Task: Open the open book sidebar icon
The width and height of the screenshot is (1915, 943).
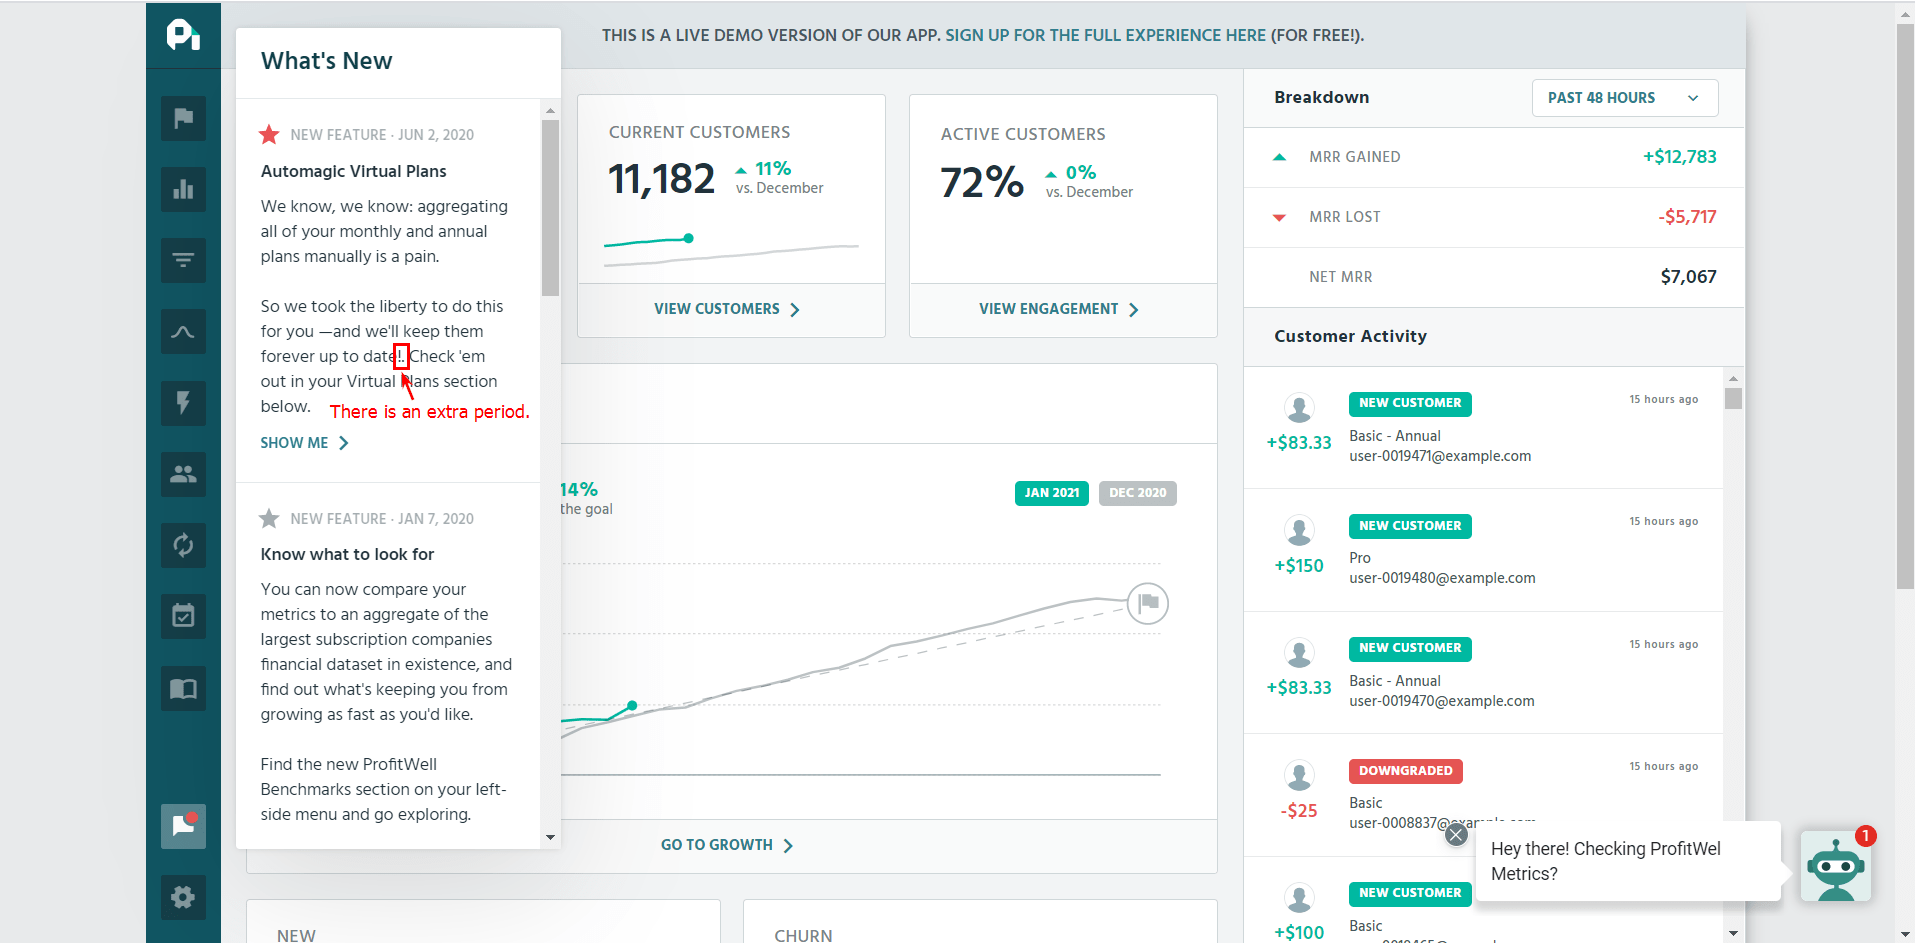Action: (183, 688)
